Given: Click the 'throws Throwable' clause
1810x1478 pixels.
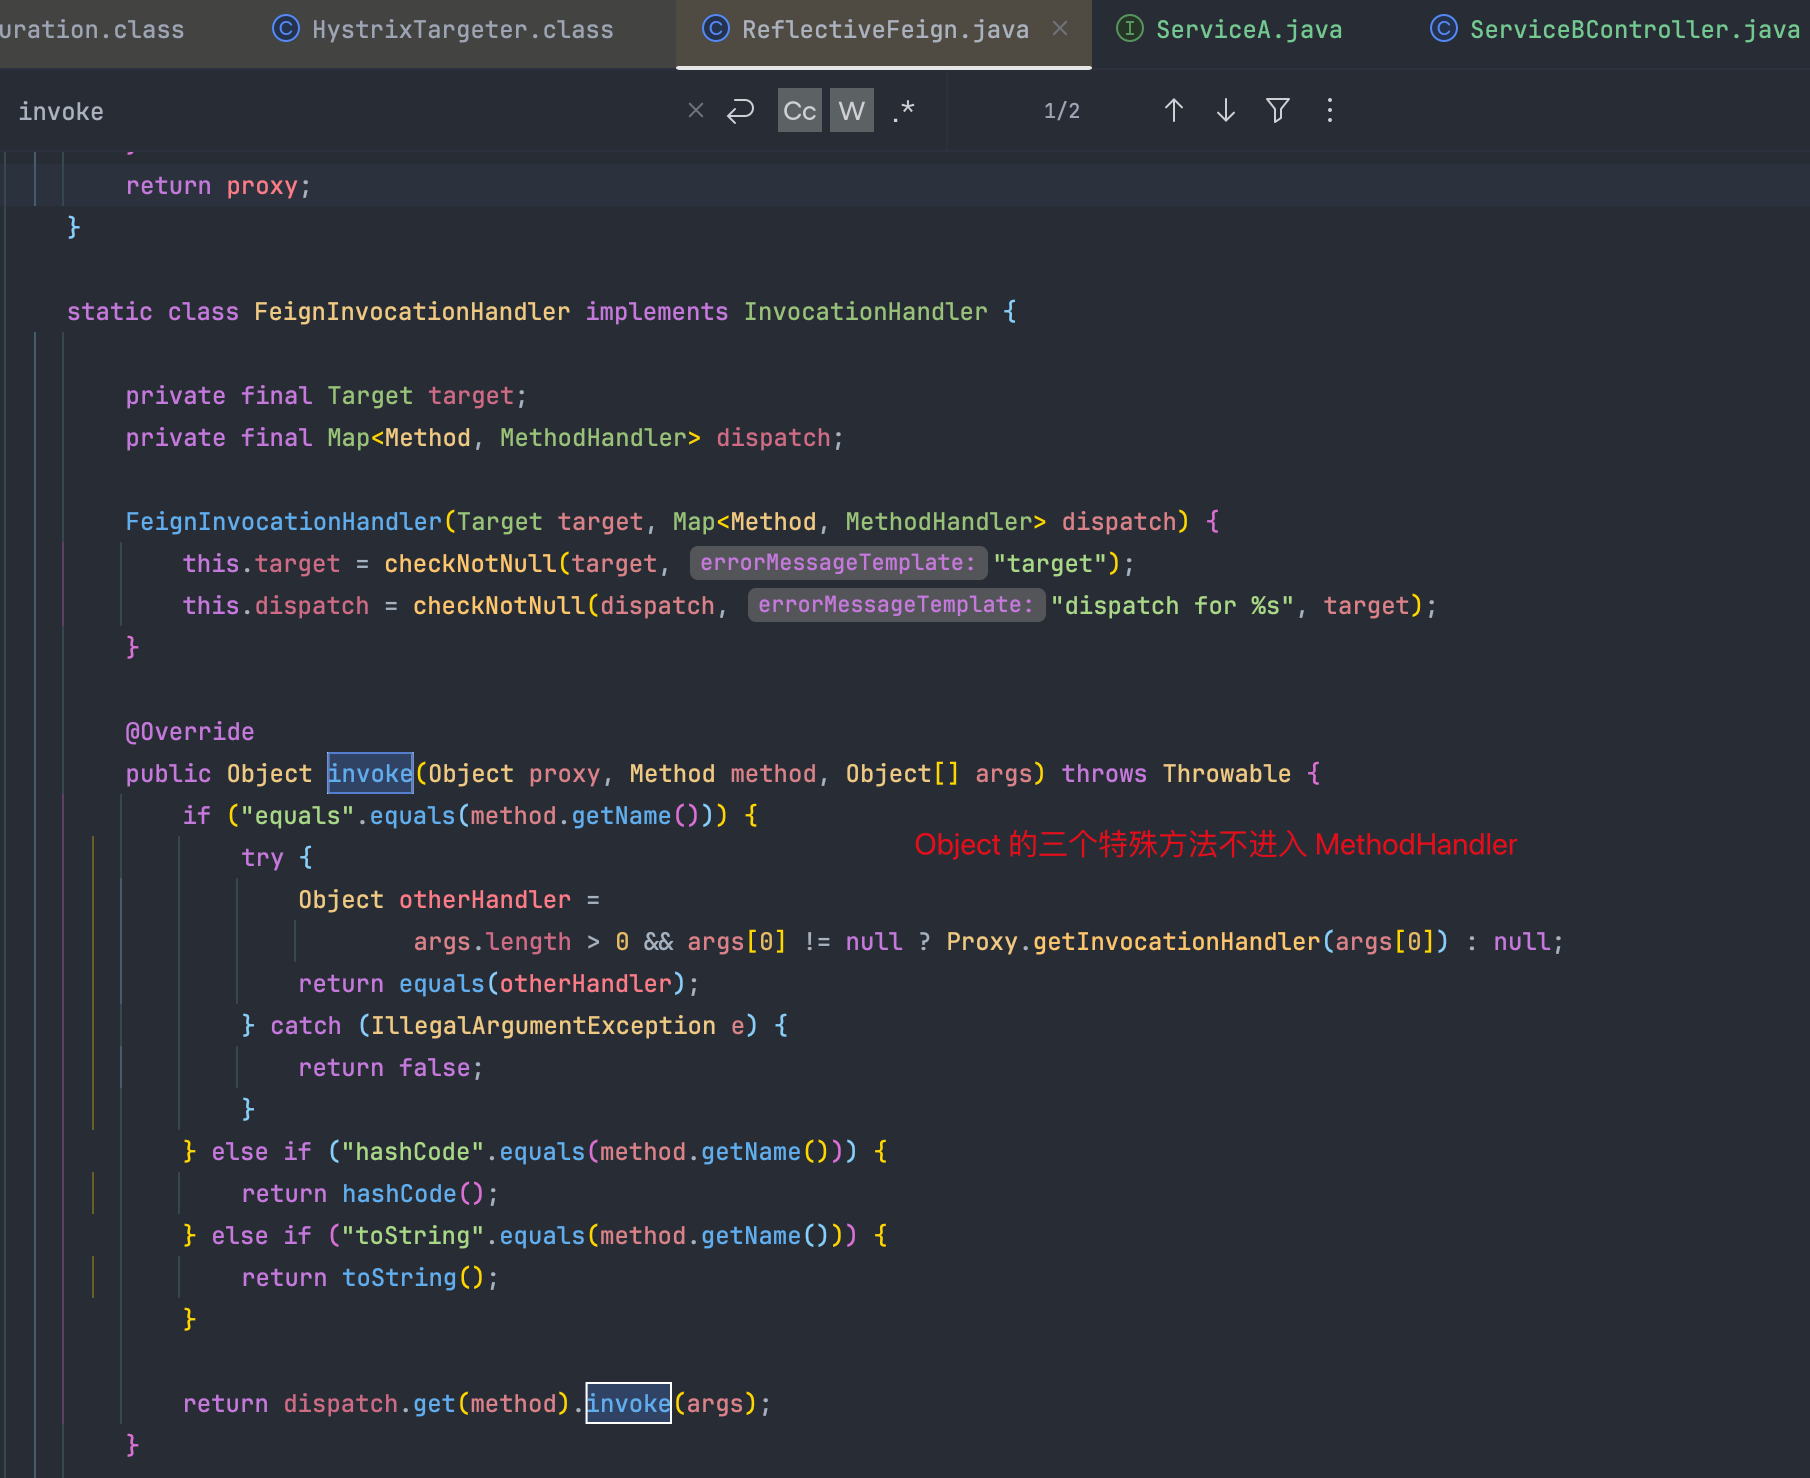Looking at the screenshot, I should 1176,773.
